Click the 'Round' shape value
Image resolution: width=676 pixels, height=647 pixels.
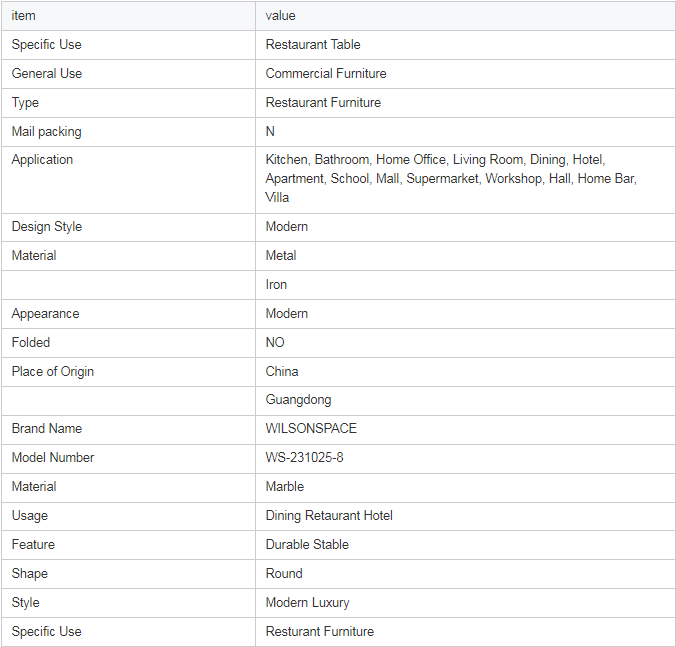[284, 573]
